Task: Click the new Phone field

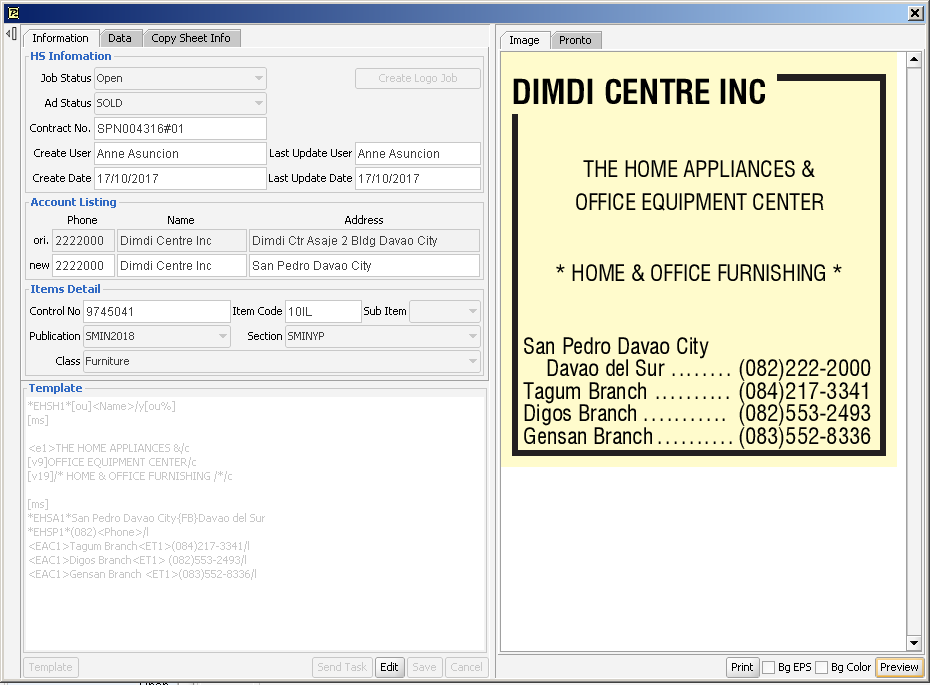Action: 83,266
